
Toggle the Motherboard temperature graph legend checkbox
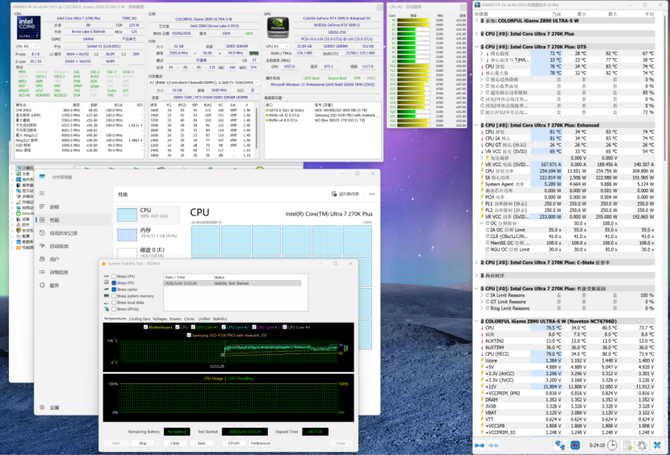(x=146, y=327)
